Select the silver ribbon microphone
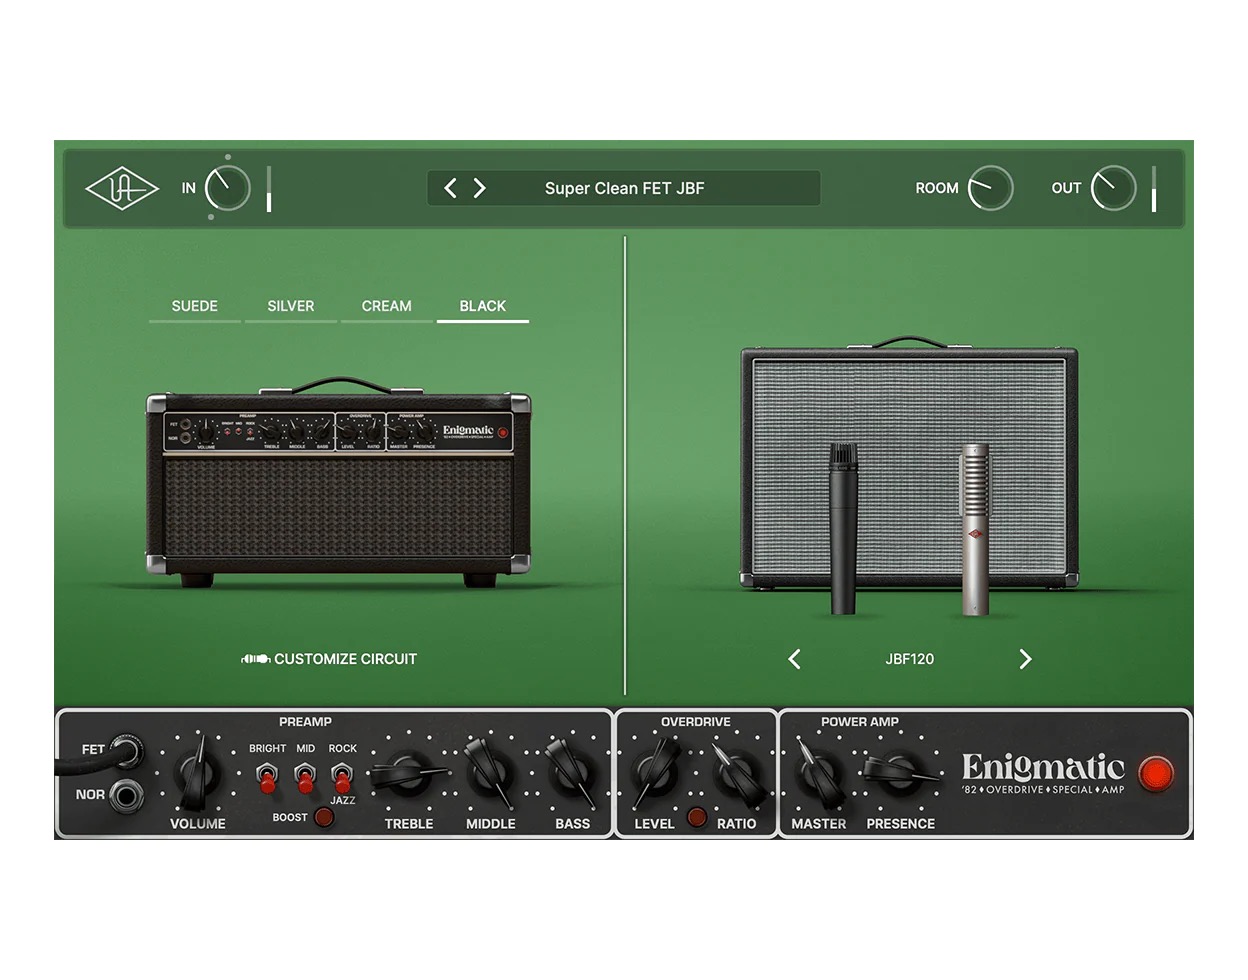Image resolution: width=1248 pixels, height=980 pixels. tap(975, 529)
